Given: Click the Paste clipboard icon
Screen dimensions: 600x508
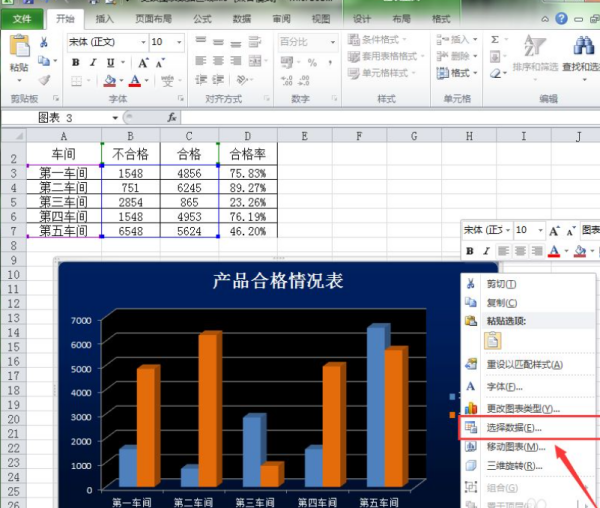Looking at the screenshot, I should tap(19, 46).
